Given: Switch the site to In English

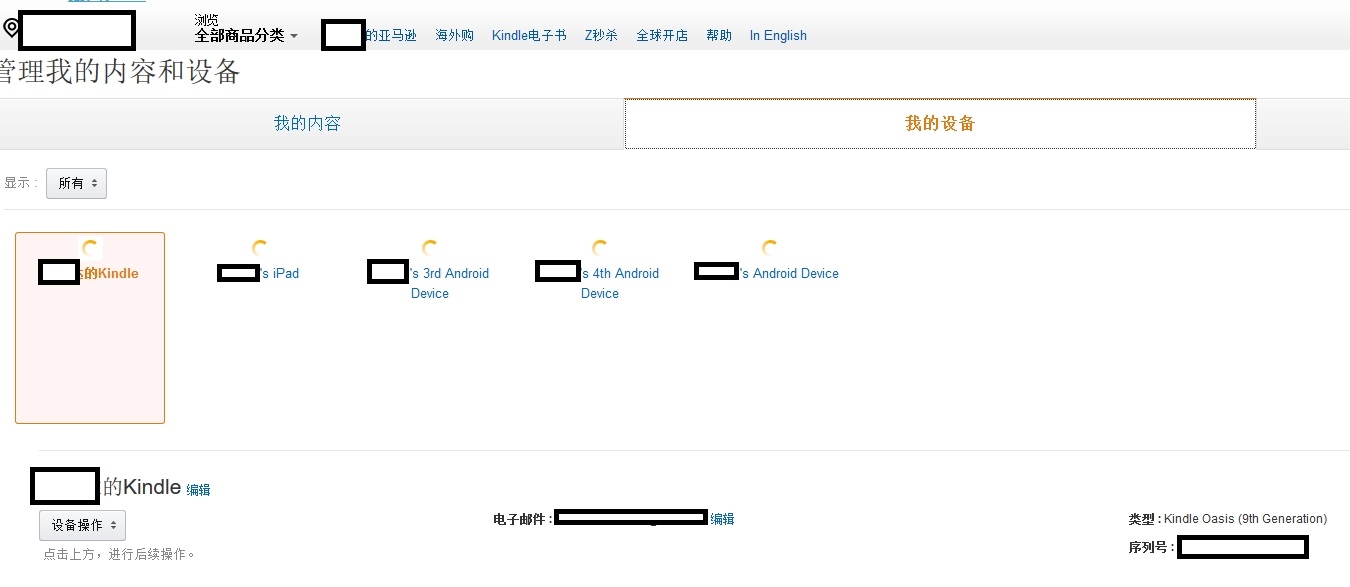Looking at the screenshot, I should click(778, 35).
